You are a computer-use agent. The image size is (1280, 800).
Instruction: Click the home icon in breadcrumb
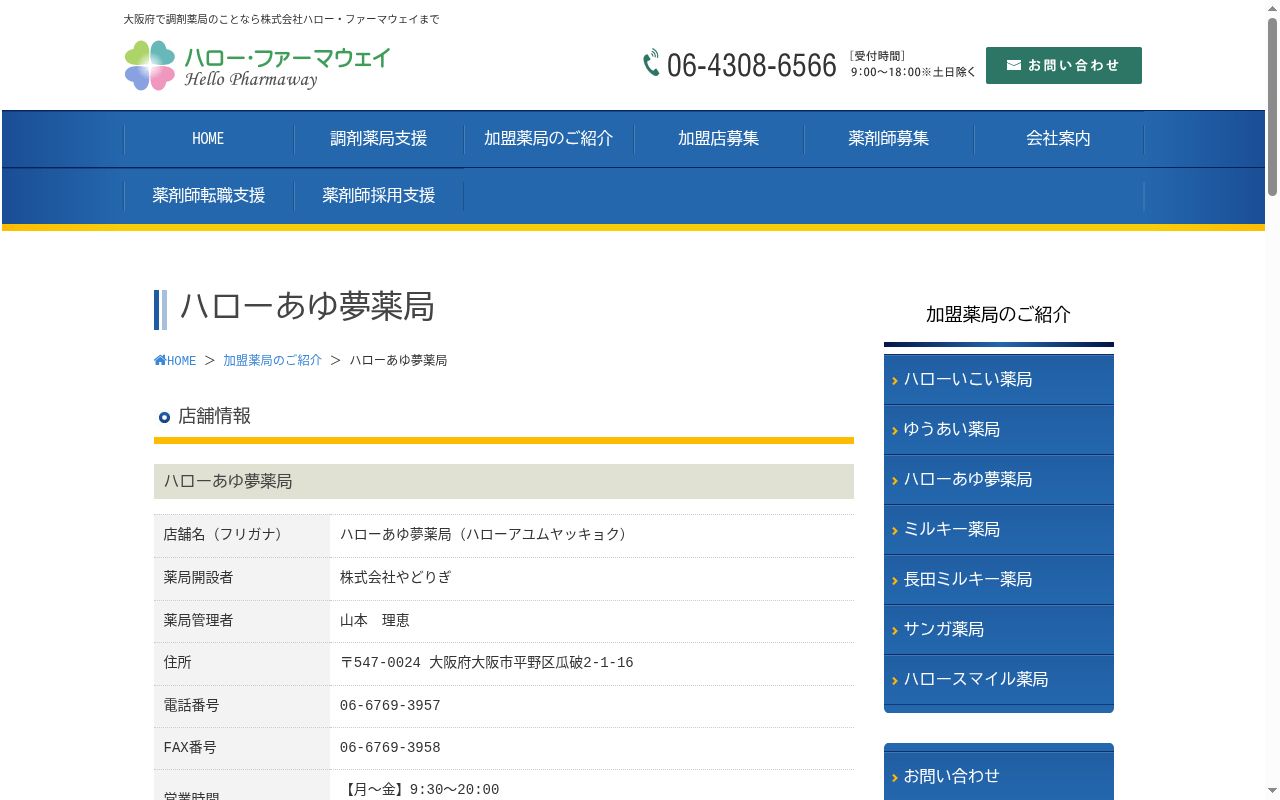click(x=160, y=360)
